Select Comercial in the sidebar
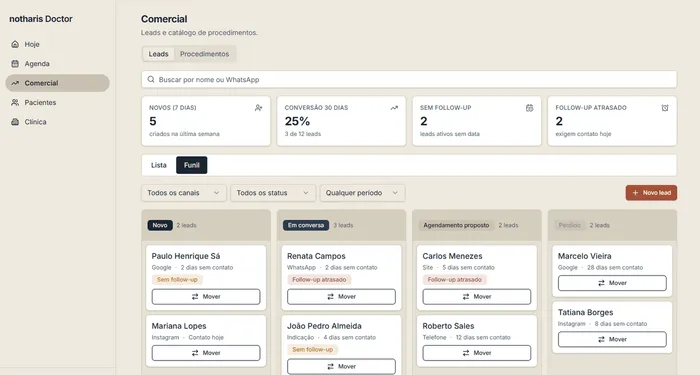 [57, 83]
